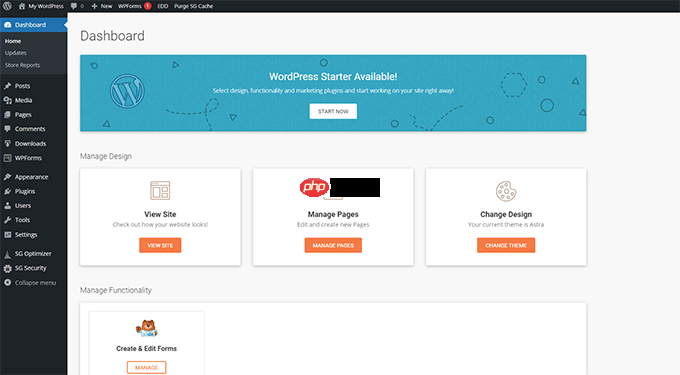The height and width of the screenshot is (375, 680).
Task: Click the Dashboard gauge icon in sidebar
Action: pos(7,25)
